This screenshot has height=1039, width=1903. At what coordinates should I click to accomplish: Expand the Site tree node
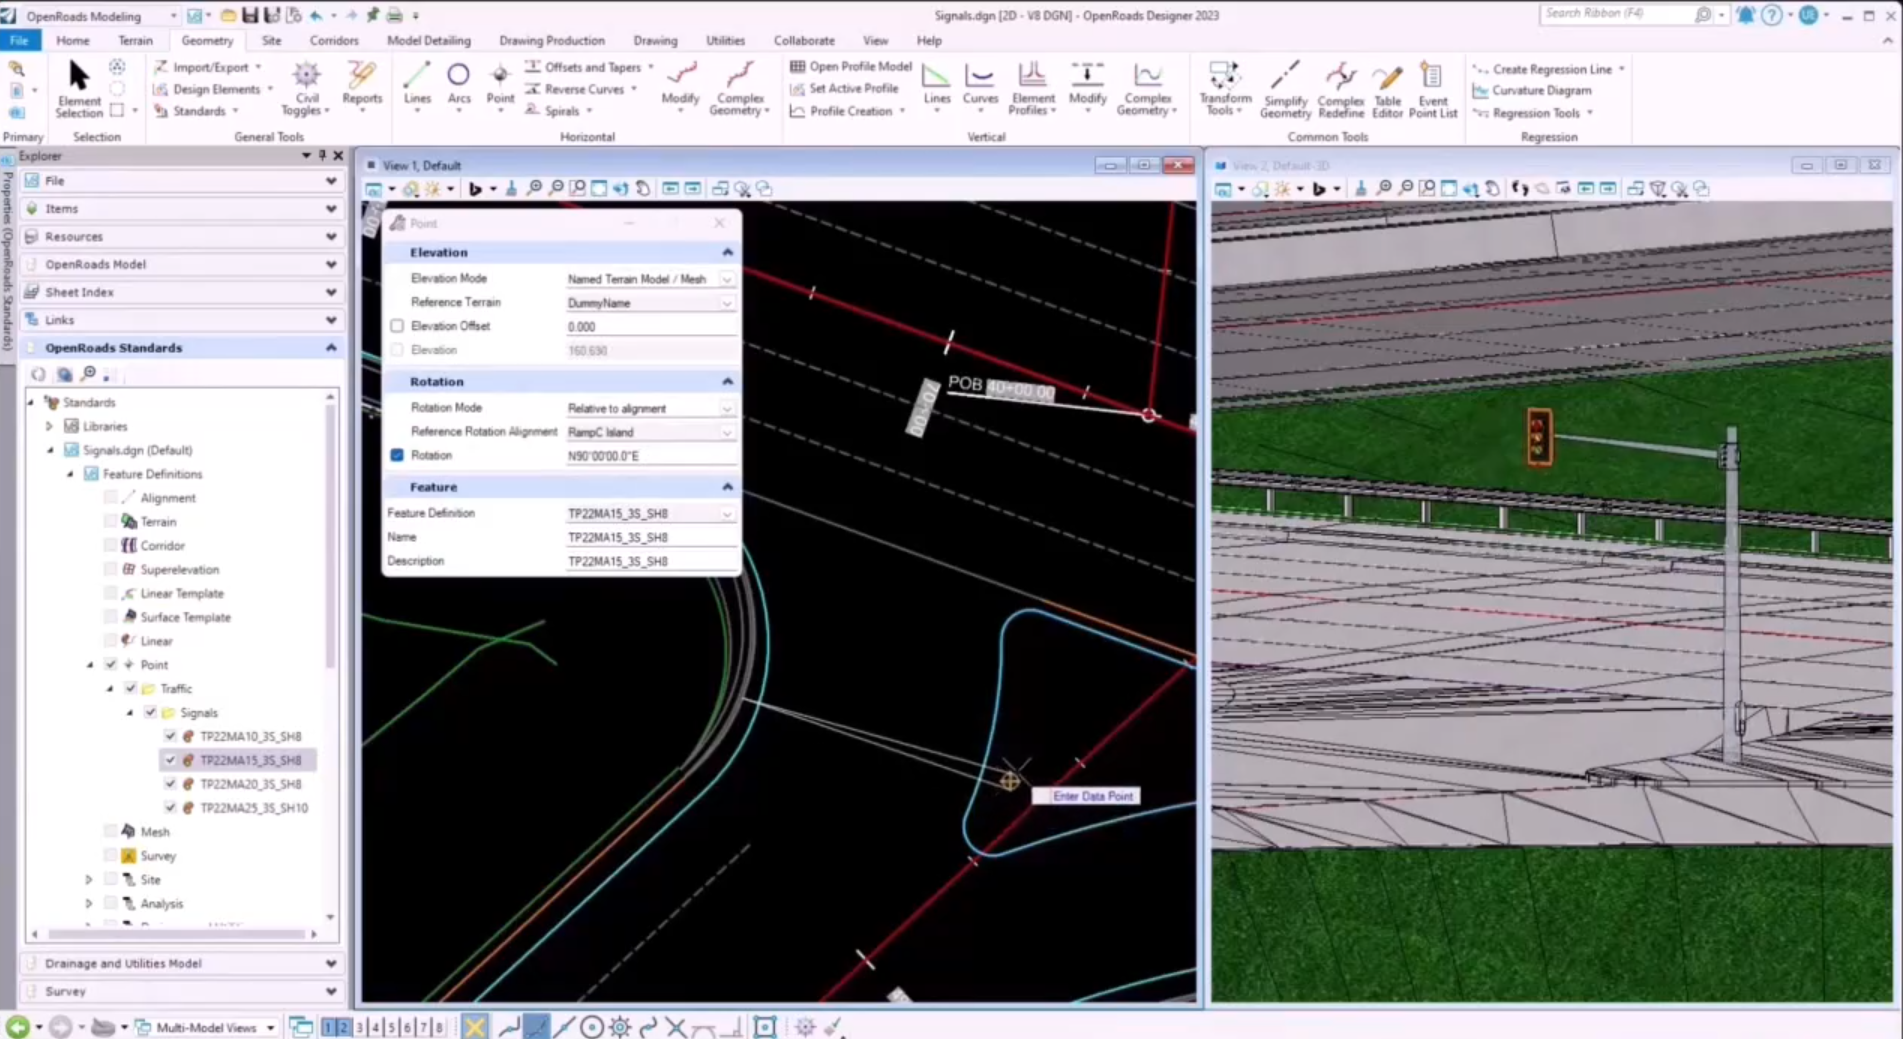tap(89, 880)
